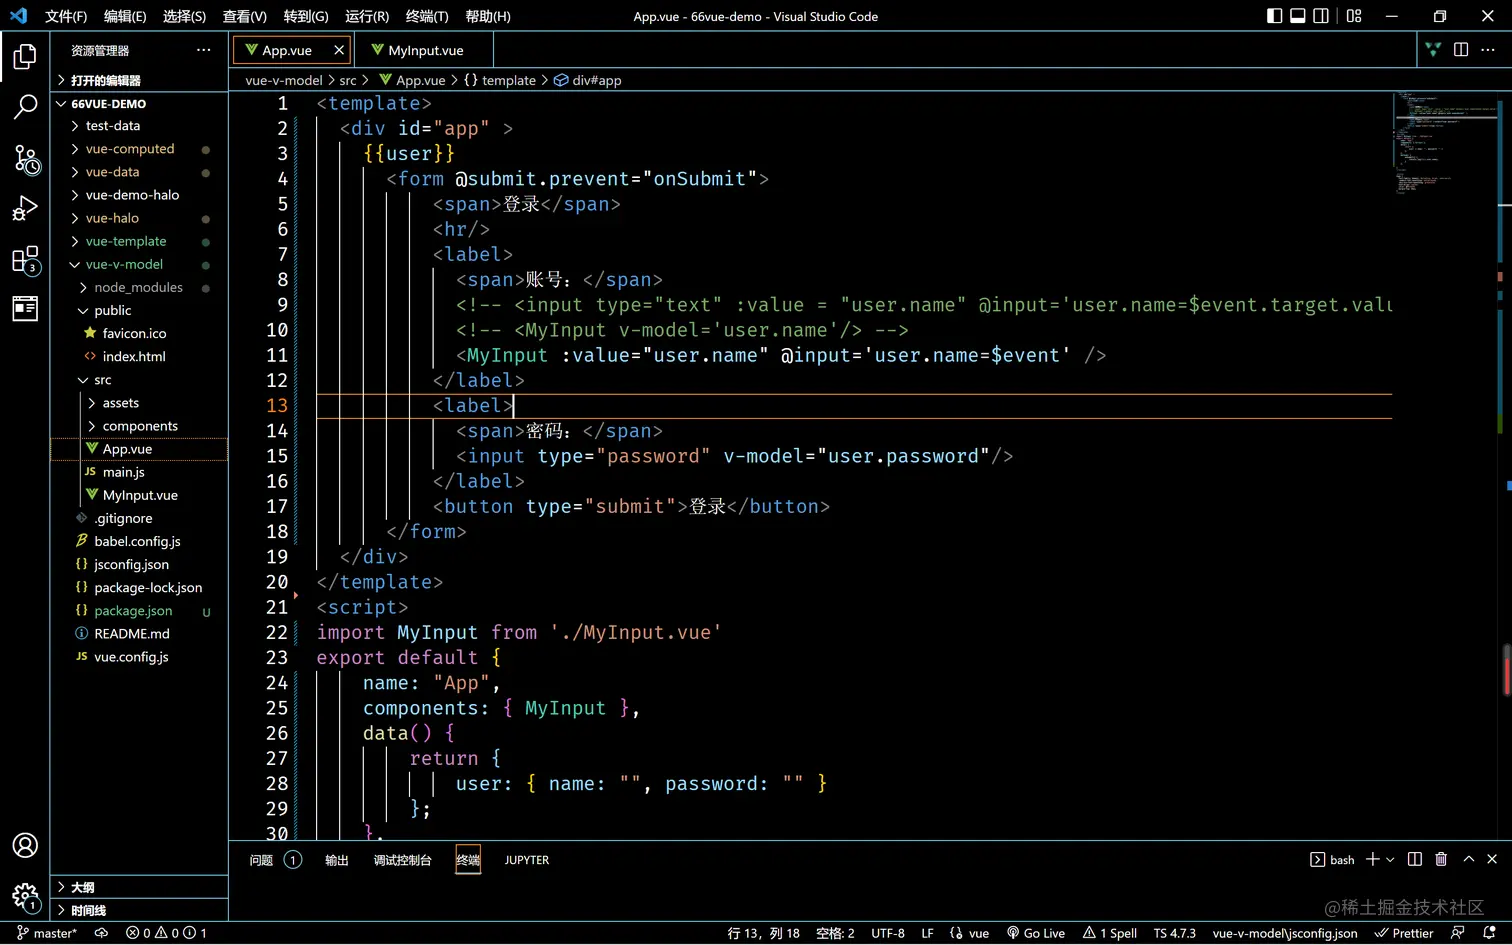Expand the 大纲 outline section
Viewport: 1512px width, 945px height.
(x=139, y=887)
